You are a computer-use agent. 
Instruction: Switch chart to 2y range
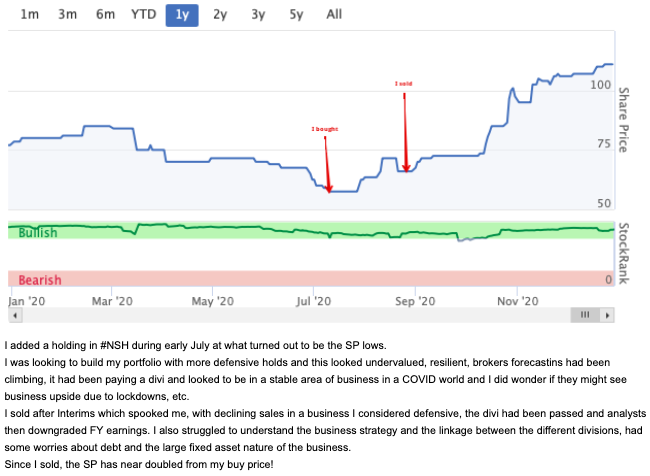[x=220, y=15]
